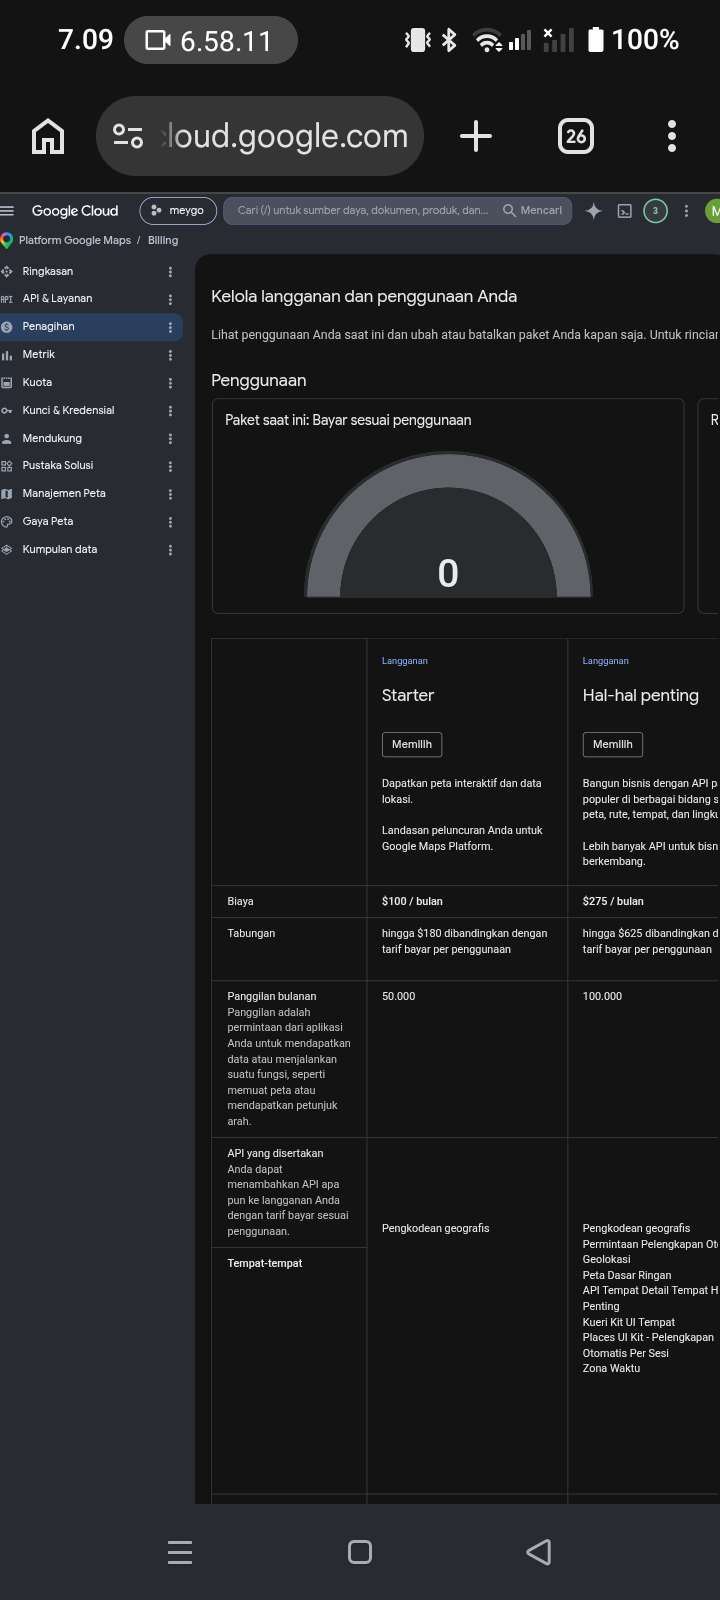Open Manajemen Peta in the sidebar

pyautogui.click(x=64, y=493)
